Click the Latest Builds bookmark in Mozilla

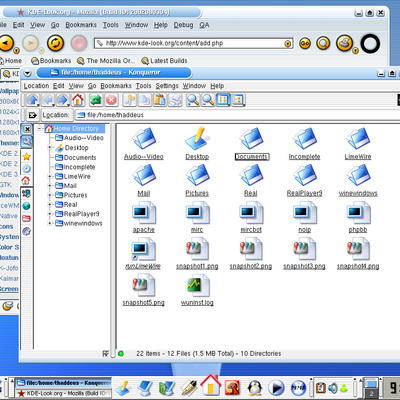164,61
